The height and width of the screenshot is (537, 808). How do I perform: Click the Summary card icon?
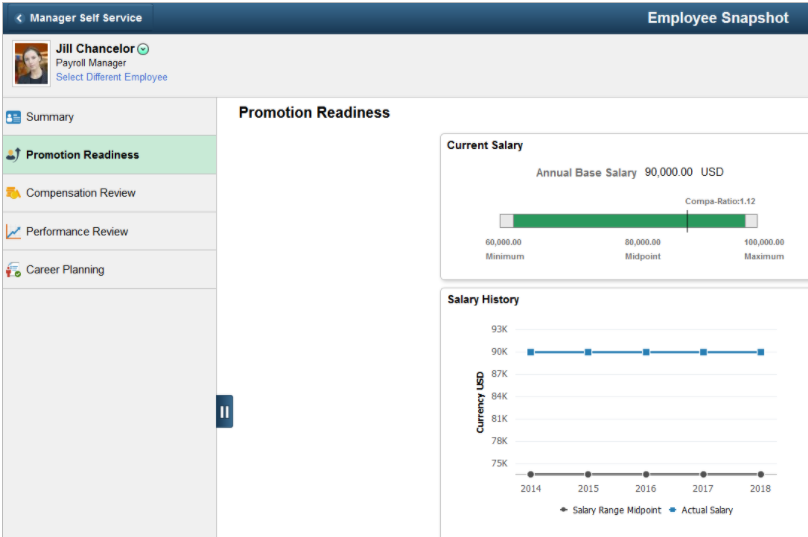click(14, 117)
